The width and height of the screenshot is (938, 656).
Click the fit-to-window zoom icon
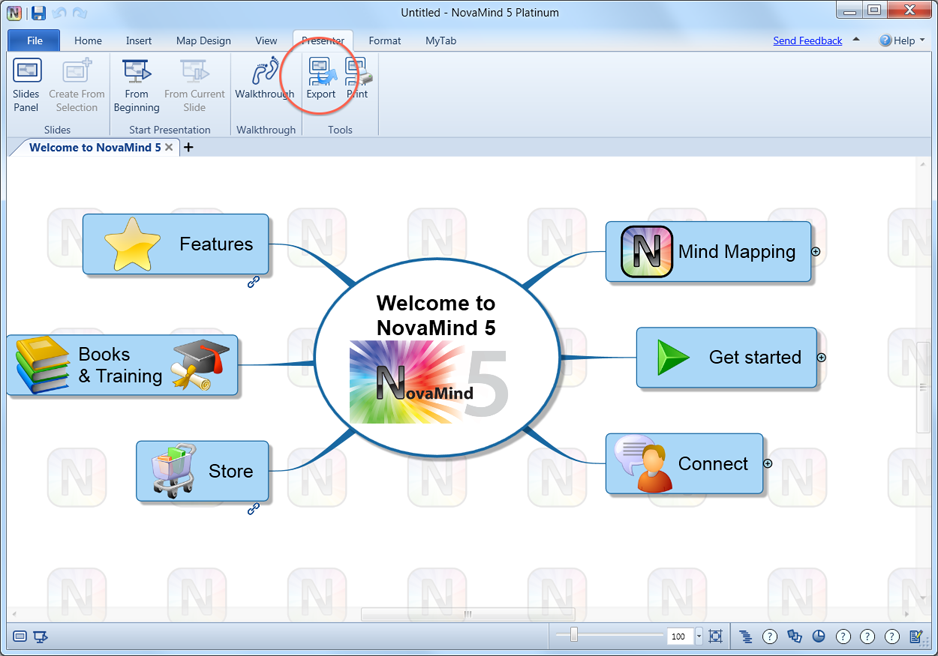(x=715, y=636)
